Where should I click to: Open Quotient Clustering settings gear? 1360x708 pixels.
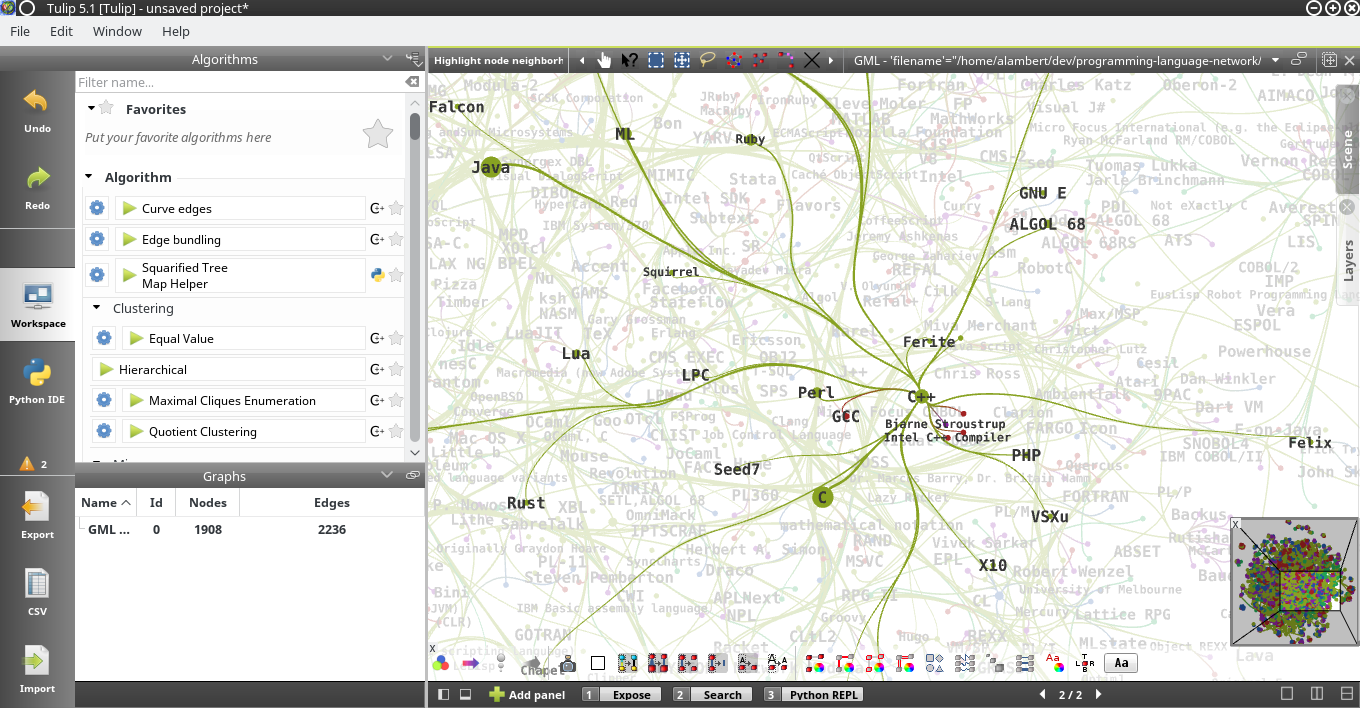(104, 431)
